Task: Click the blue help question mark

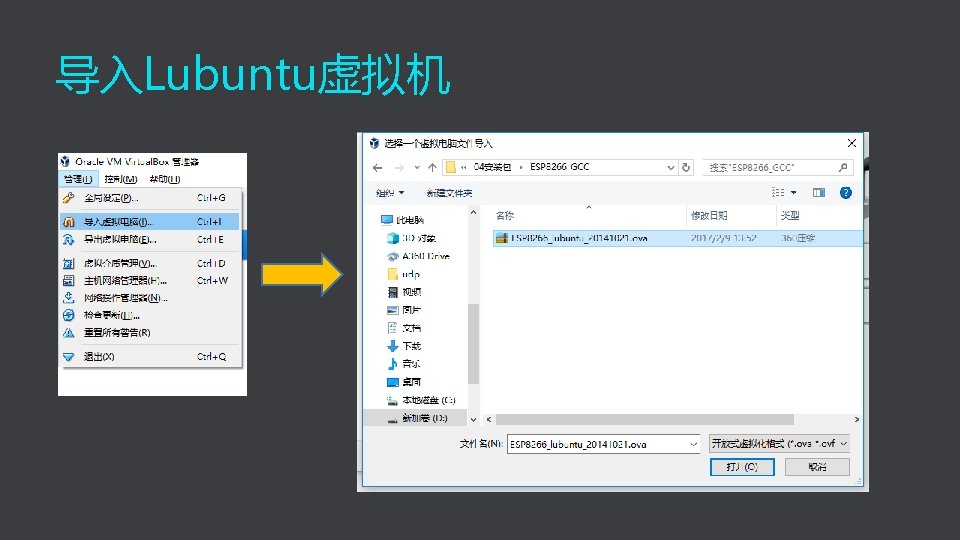Action: 846,193
